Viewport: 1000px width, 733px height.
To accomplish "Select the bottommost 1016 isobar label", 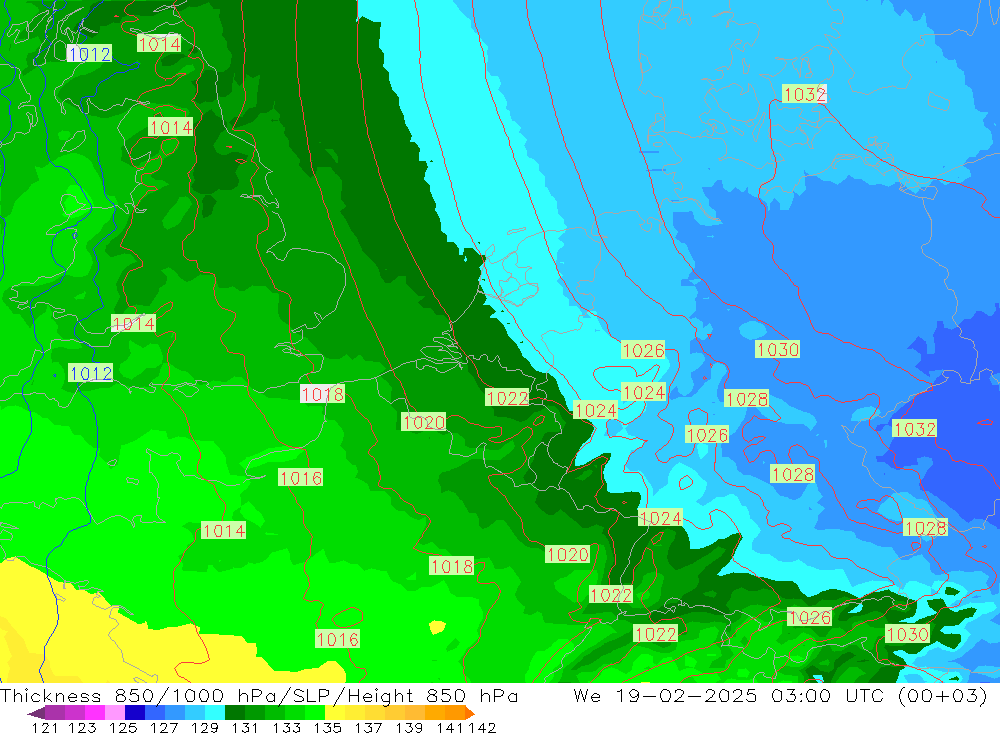I will coord(337,639).
